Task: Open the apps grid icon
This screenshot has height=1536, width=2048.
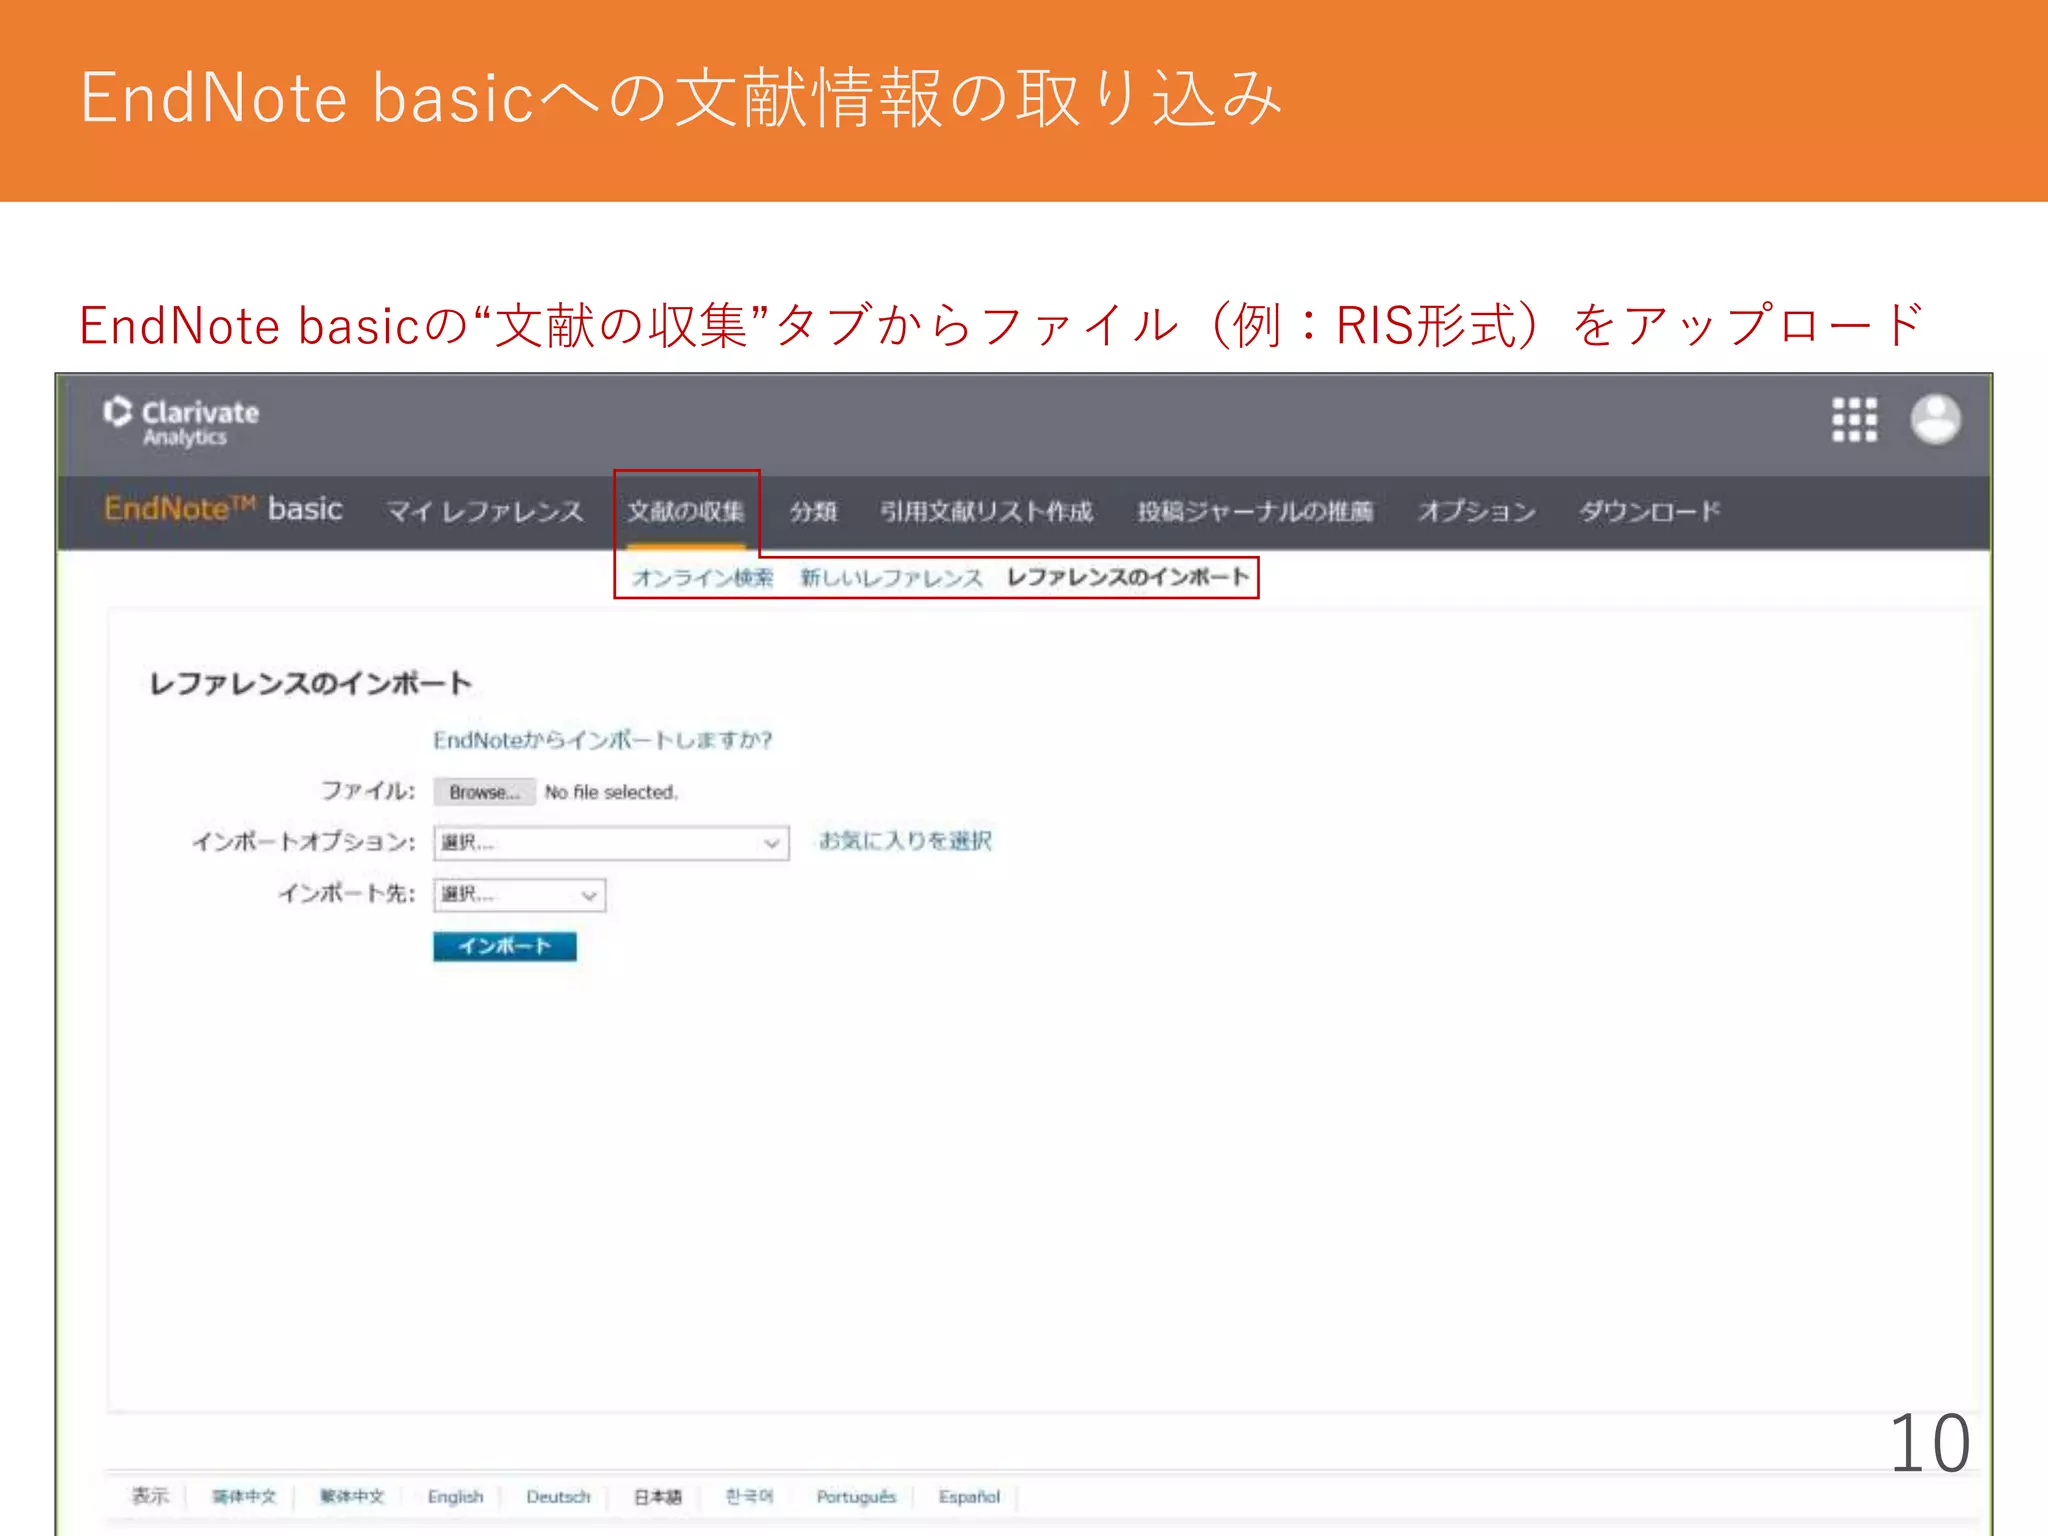Action: (1854, 420)
